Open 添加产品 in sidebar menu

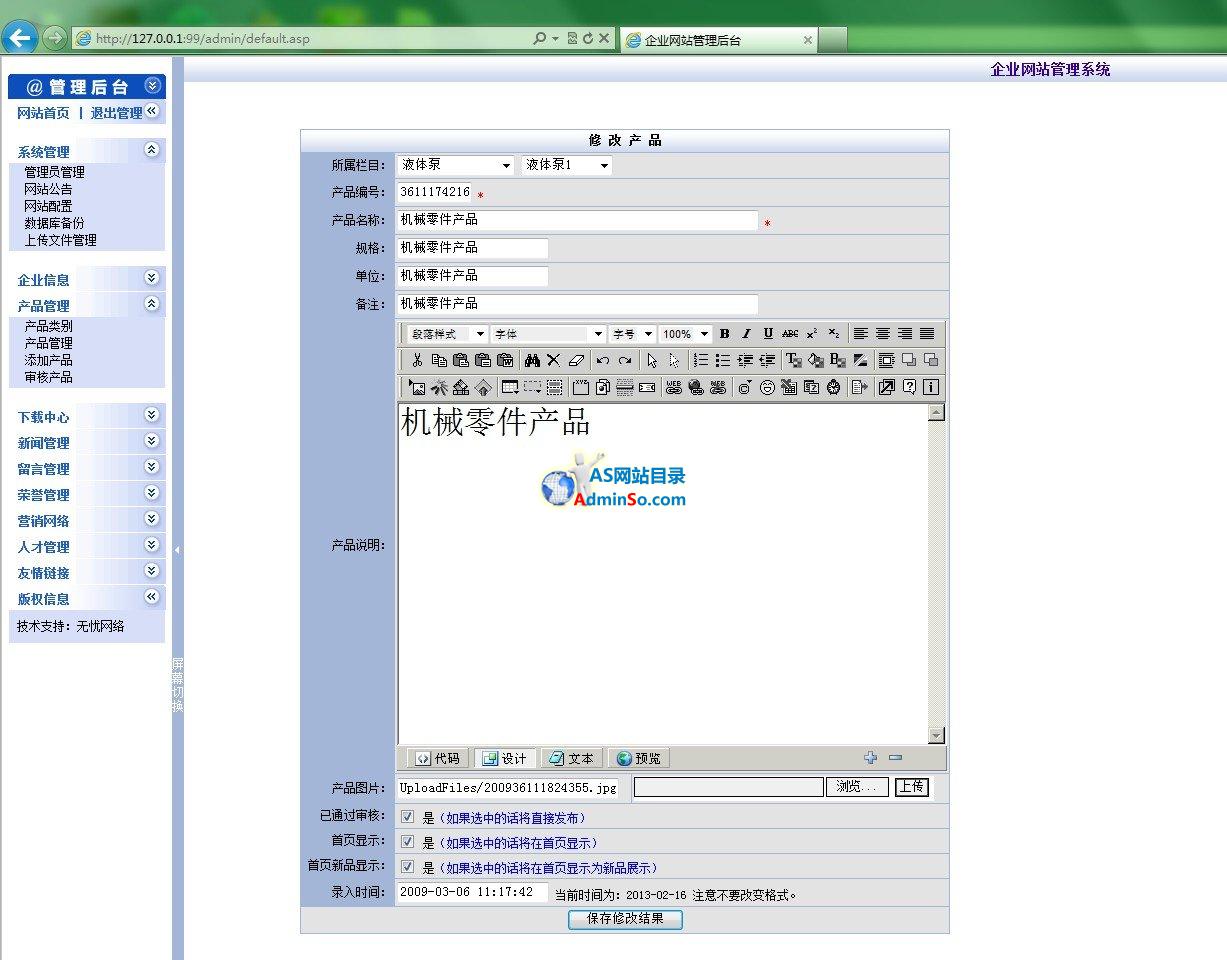[x=48, y=360]
